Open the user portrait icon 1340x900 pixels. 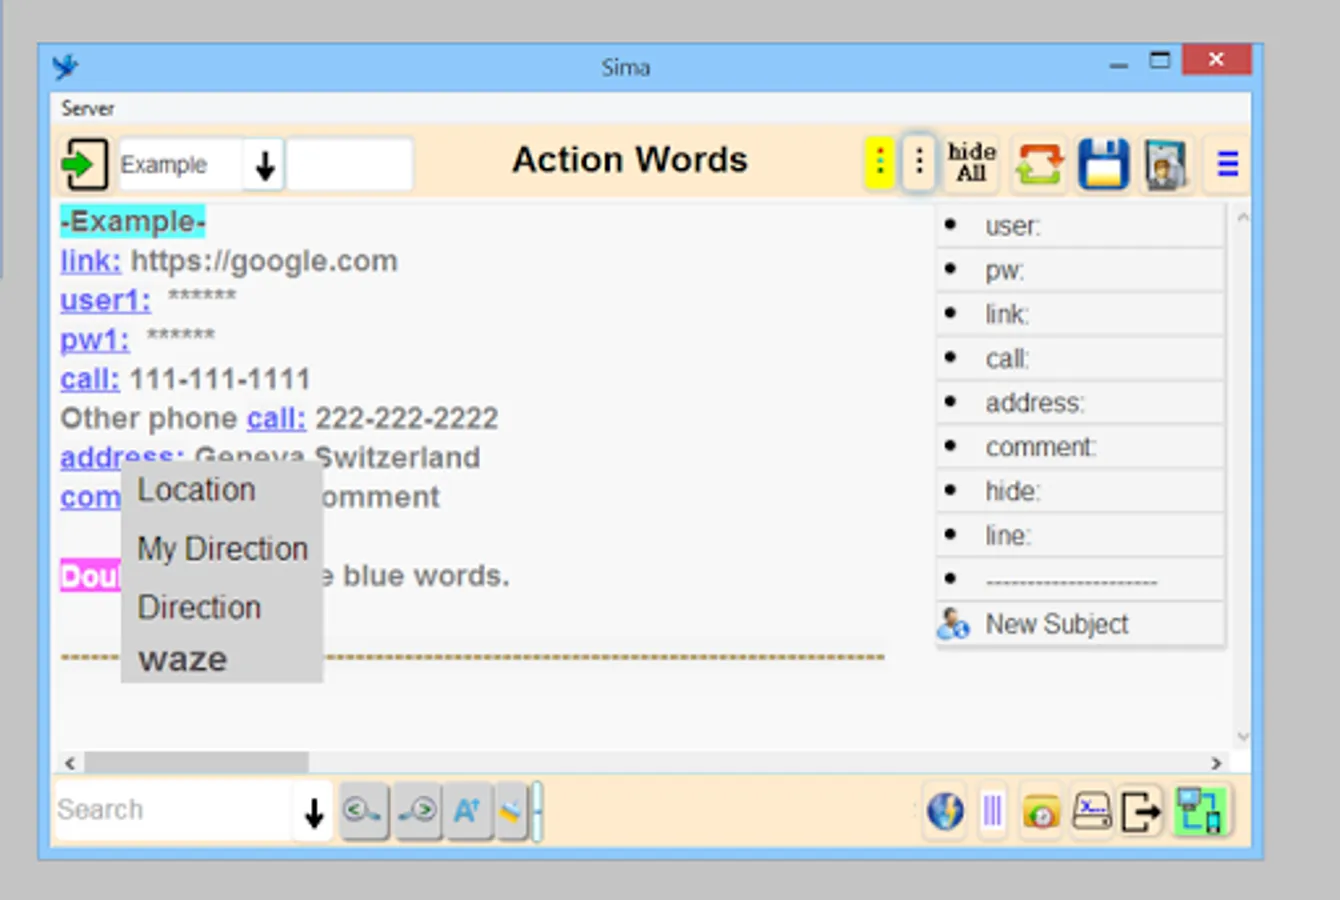pos(1165,163)
